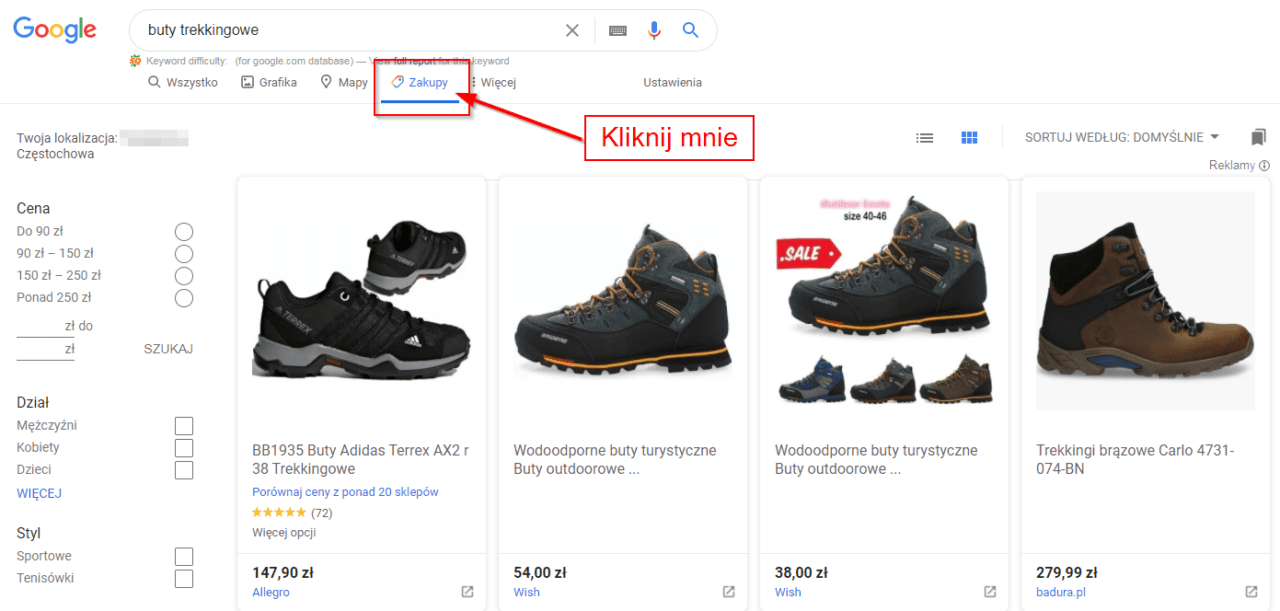Click the search query input field
This screenshot has width=1280, height=611.
point(350,31)
